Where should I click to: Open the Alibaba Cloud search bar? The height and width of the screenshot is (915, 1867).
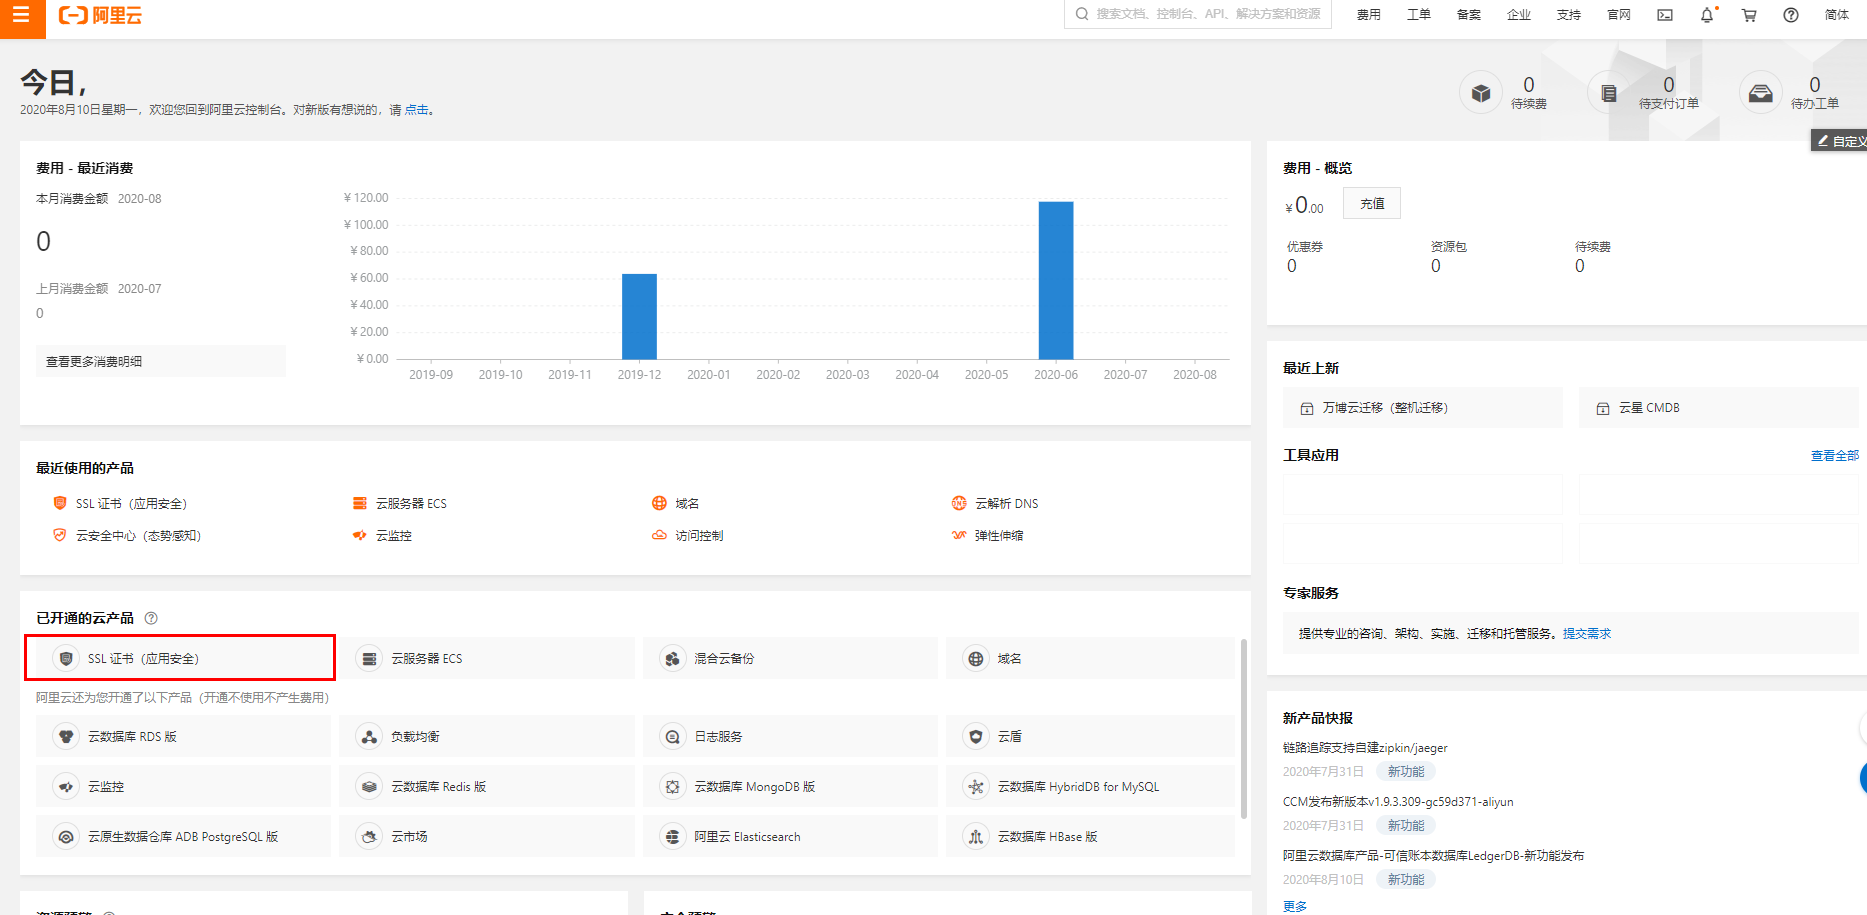pyautogui.click(x=1196, y=14)
